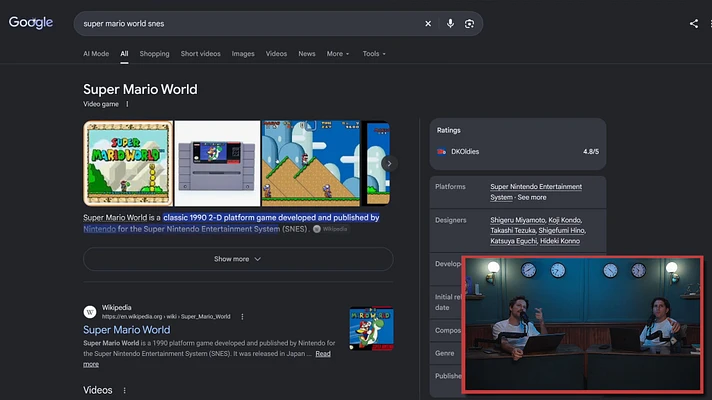Open the Shopping tab
712x400 pixels.
coord(154,54)
